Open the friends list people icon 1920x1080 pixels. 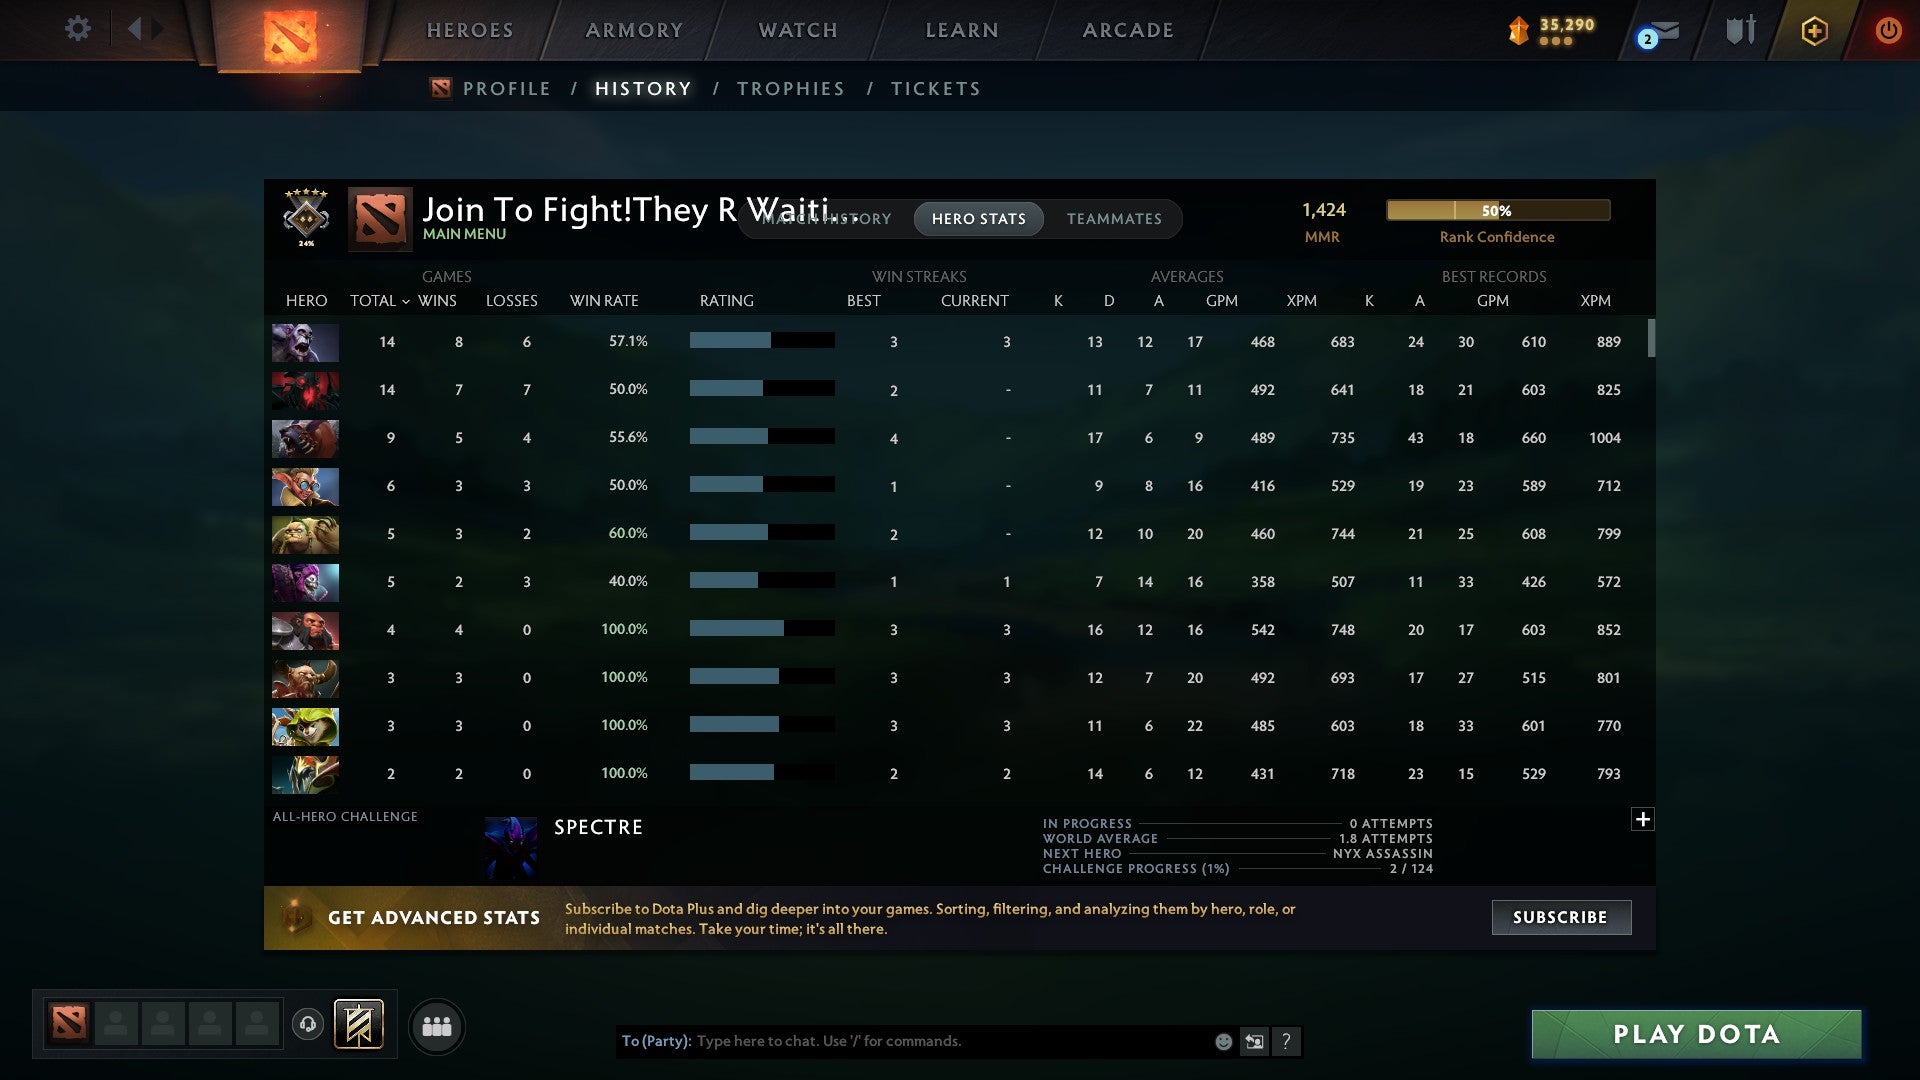[436, 1026]
